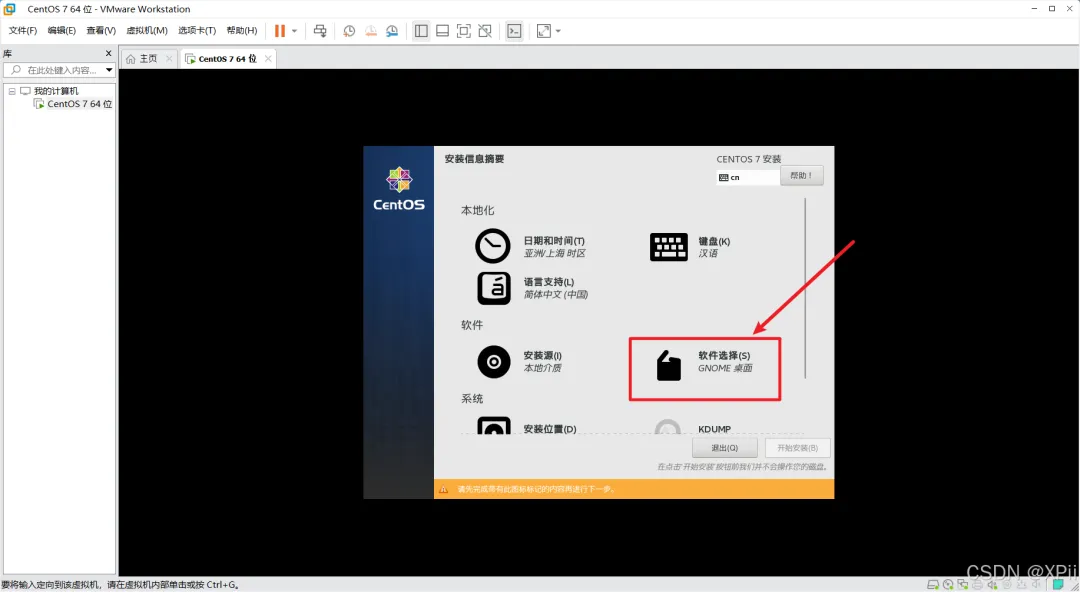Click the Unity mode toolbar icon
The height and width of the screenshot is (592, 1080).
(x=486, y=31)
